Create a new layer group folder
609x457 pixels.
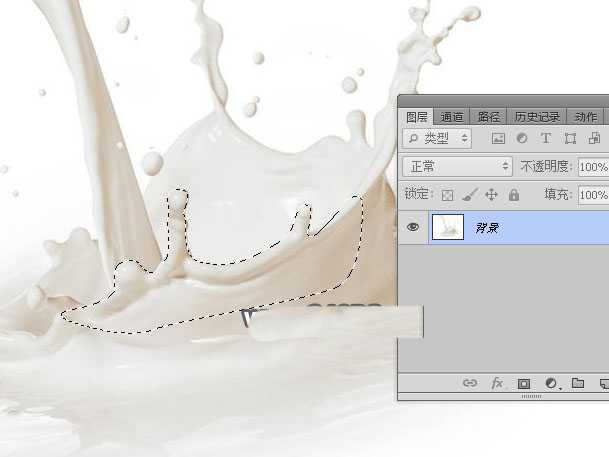pos(578,383)
